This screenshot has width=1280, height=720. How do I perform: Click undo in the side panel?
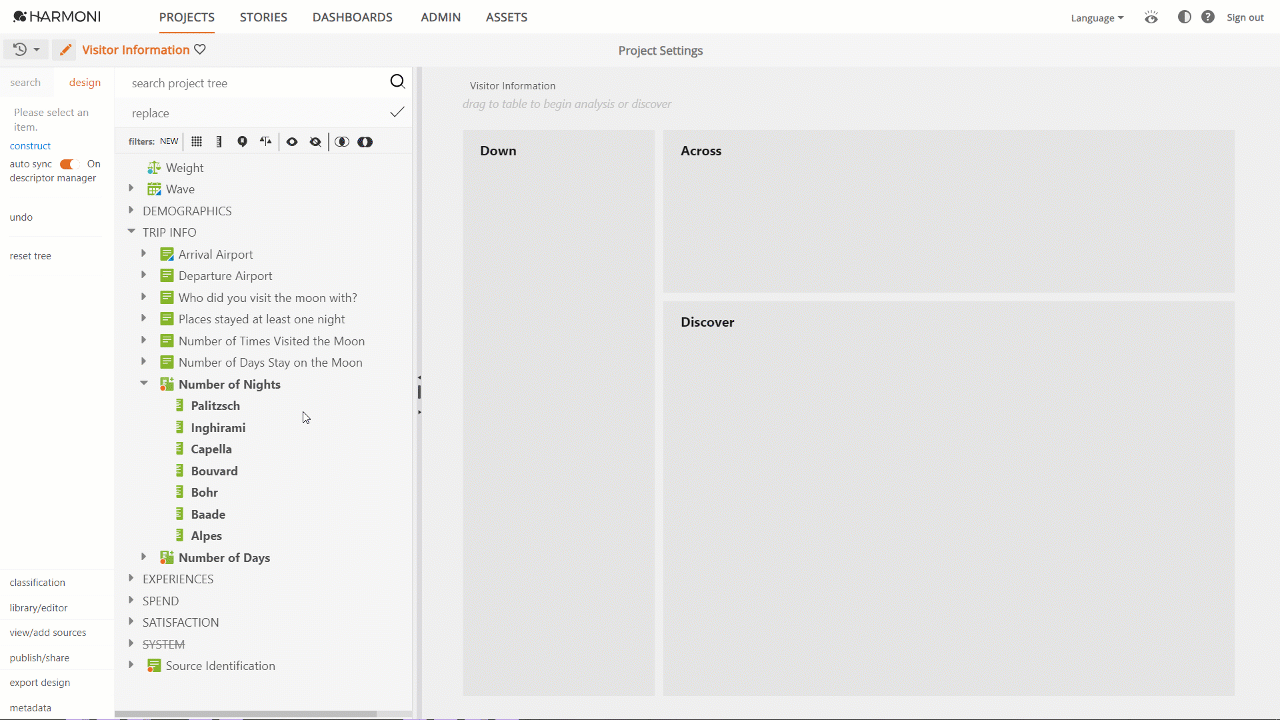[x=21, y=217]
